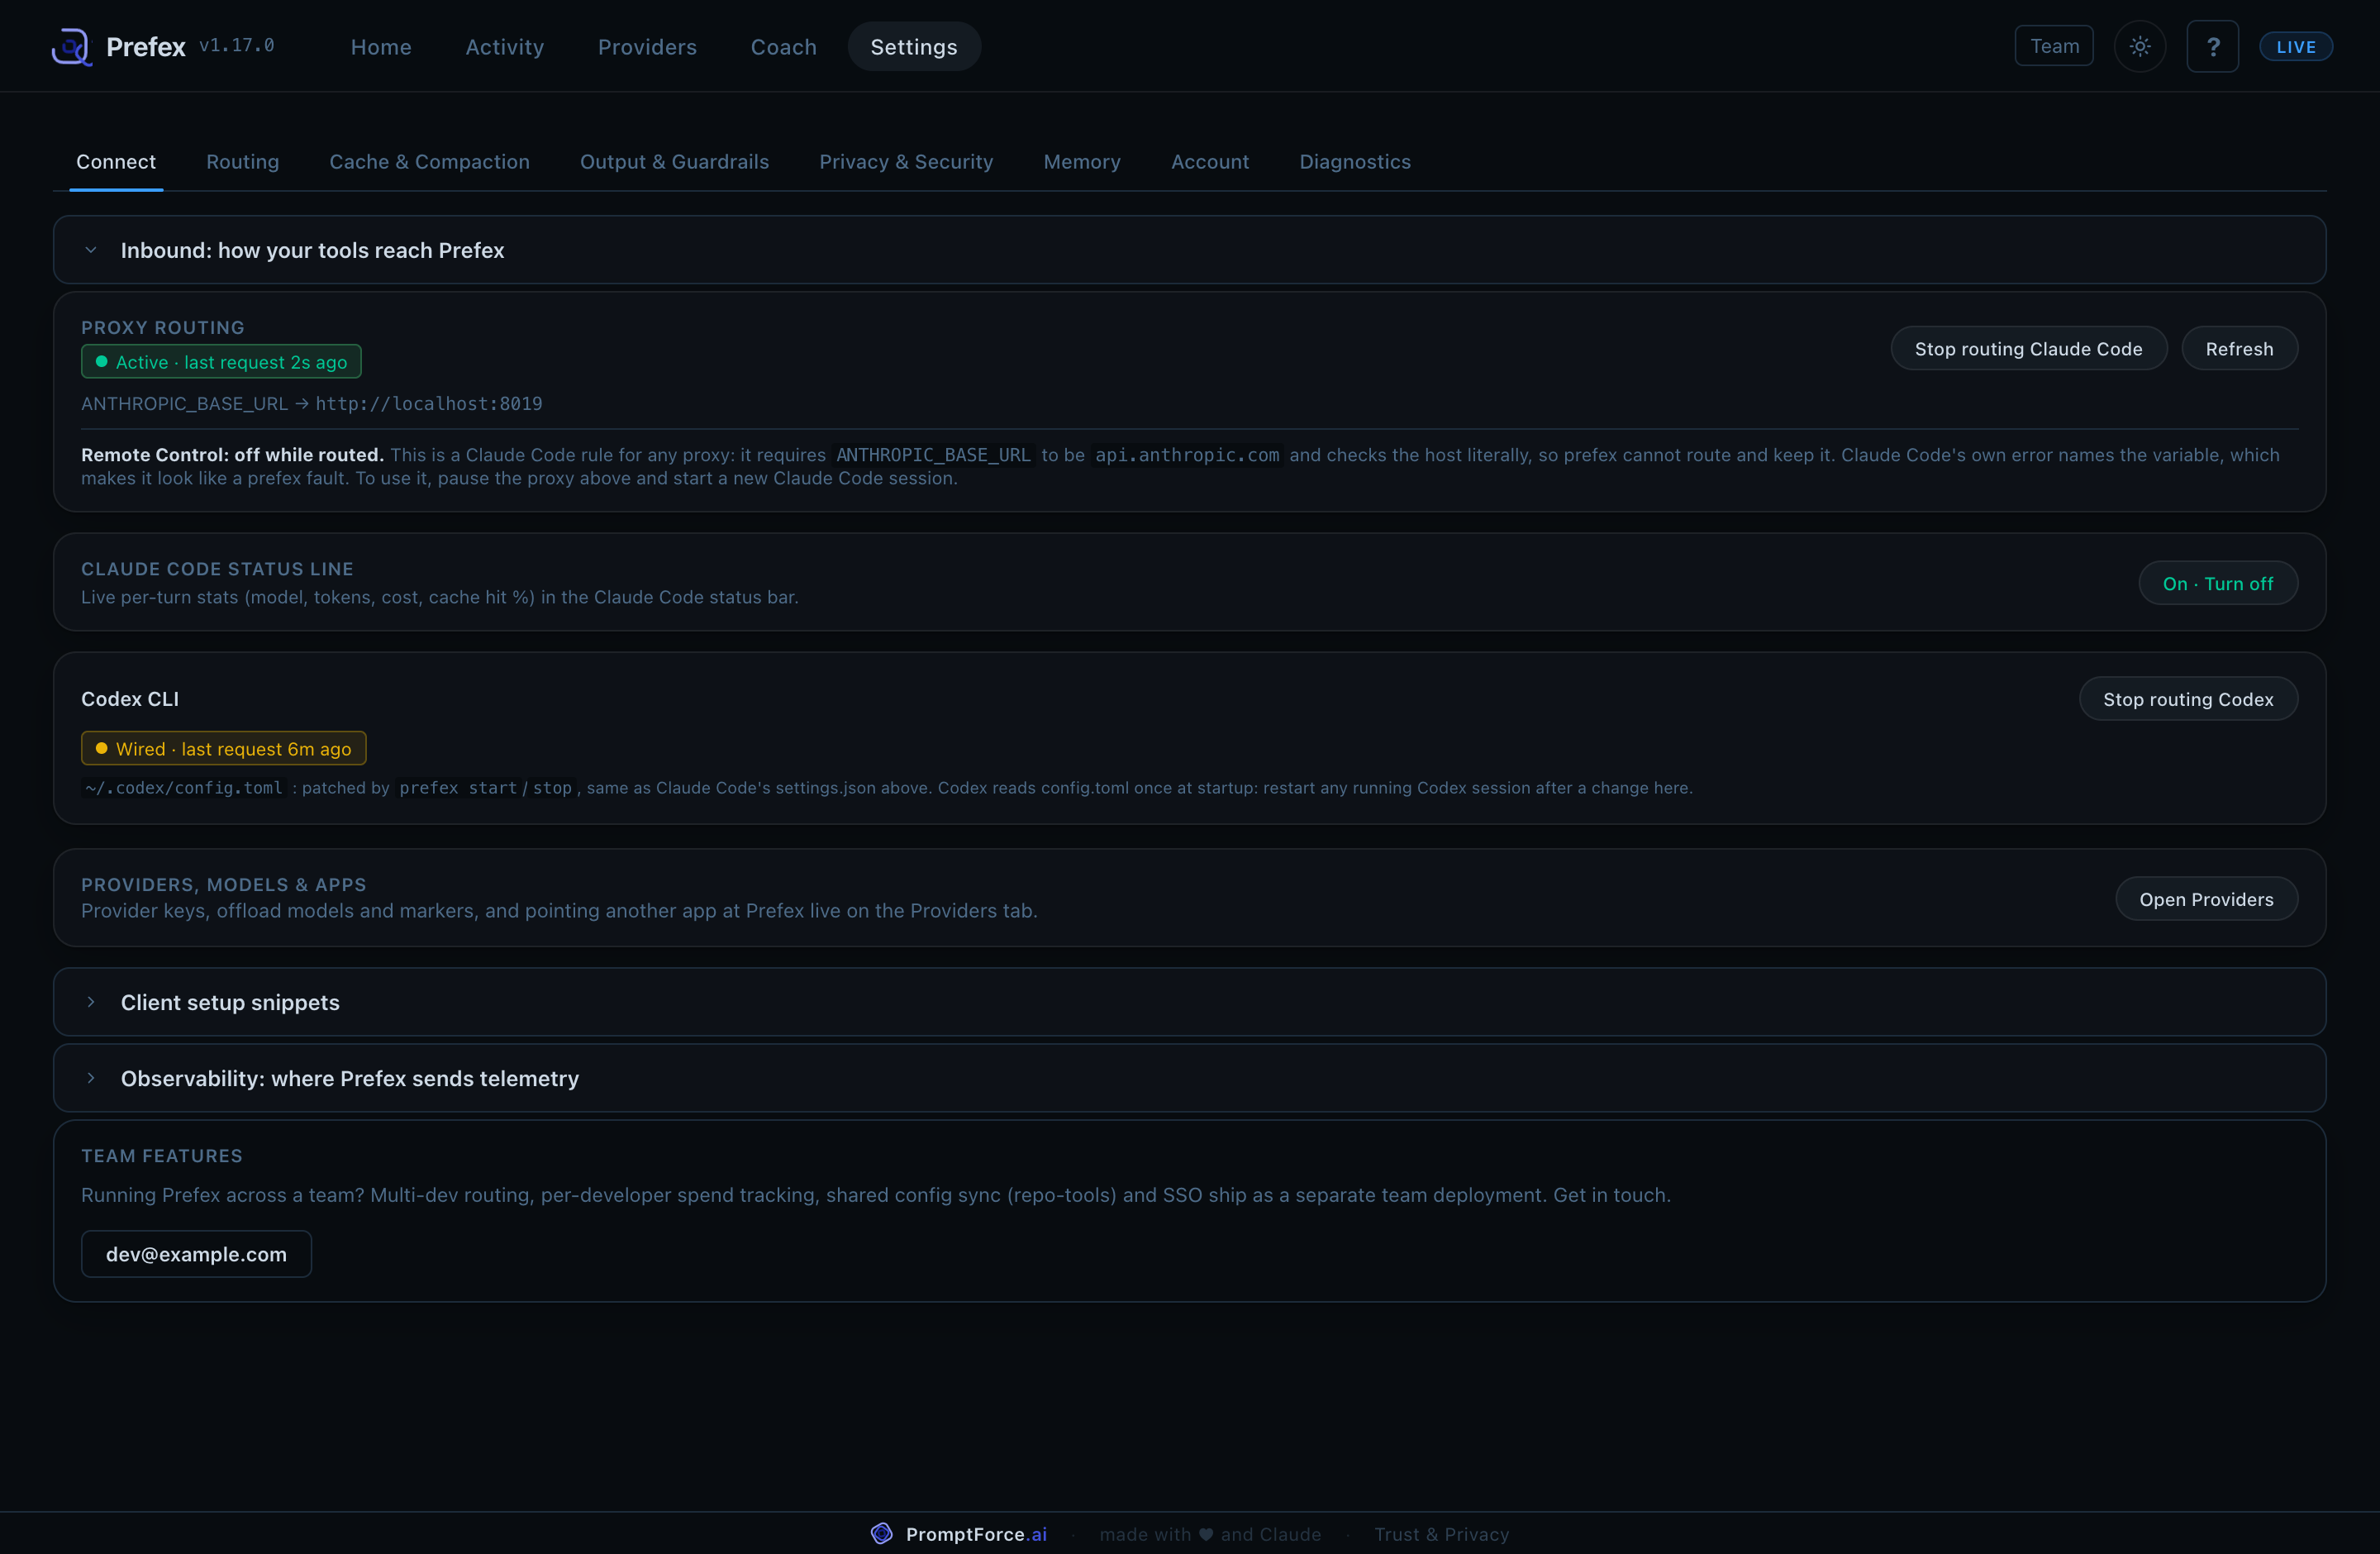2380x1554 pixels.
Task: Switch to Output & Guardrails tab
Action: [675, 162]
